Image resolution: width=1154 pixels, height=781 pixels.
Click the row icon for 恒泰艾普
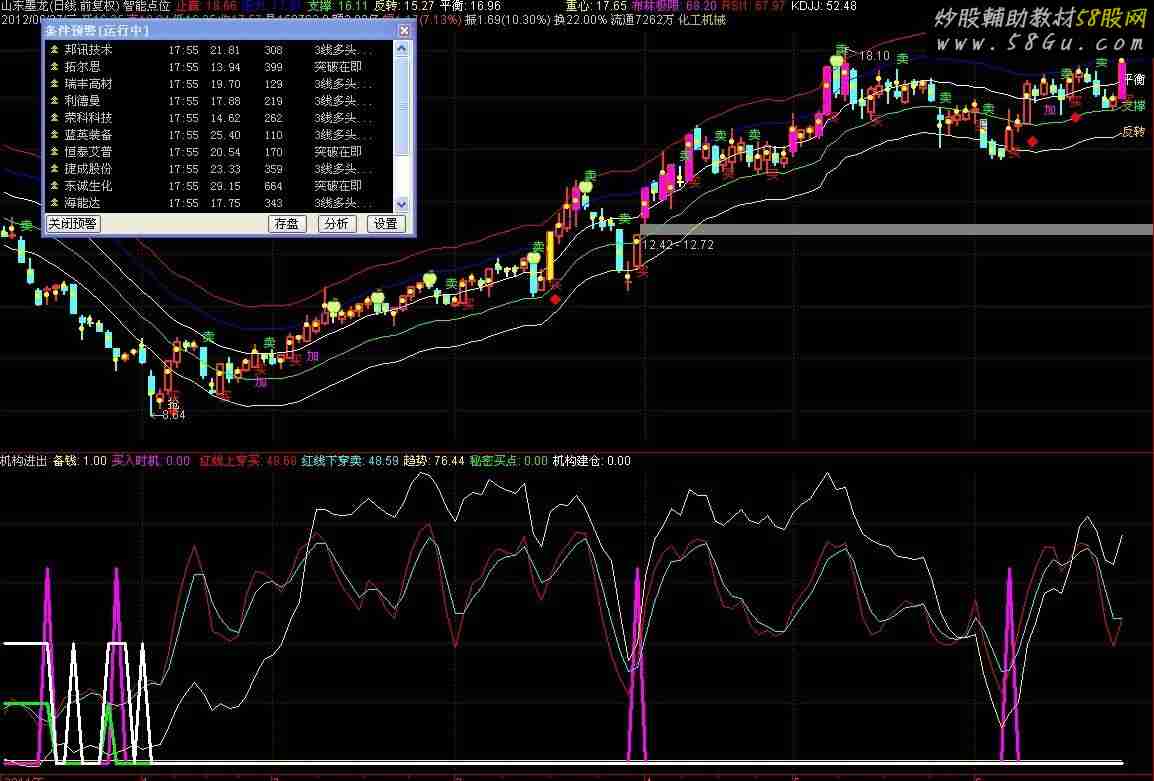click(x=54, y=152)
